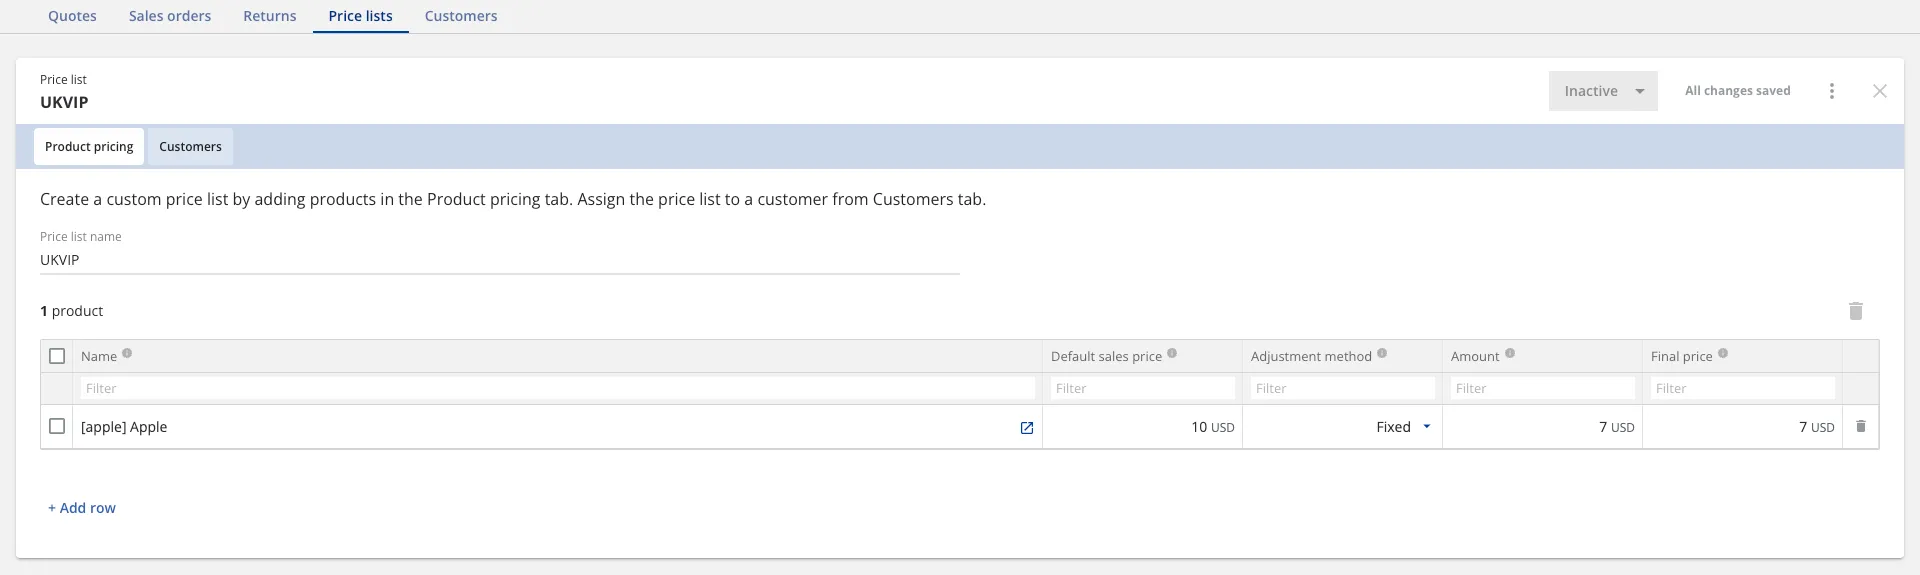The image size is (1920, 575).
Task: Click the UKVIP price list title
Action: coord(64,102)
